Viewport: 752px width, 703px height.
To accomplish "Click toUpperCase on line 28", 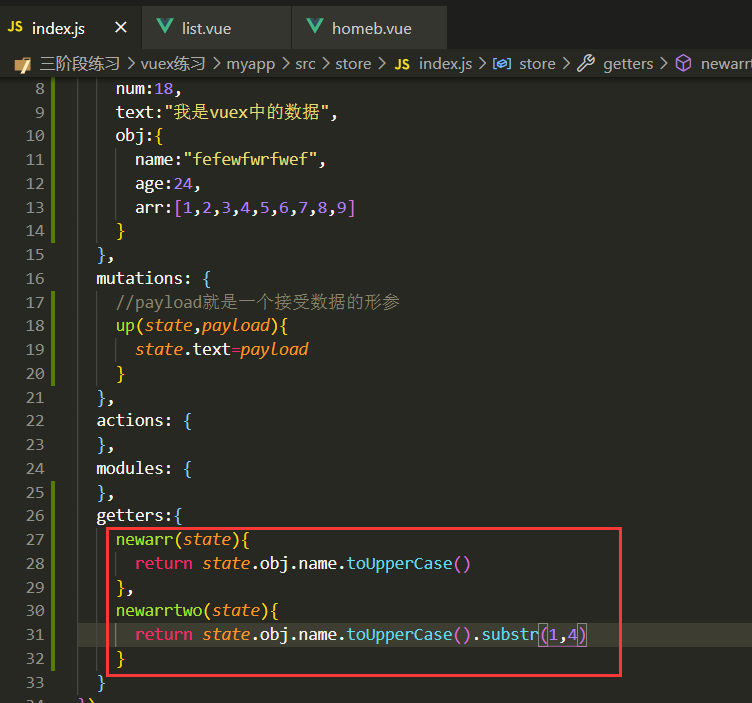I will 400,563.
